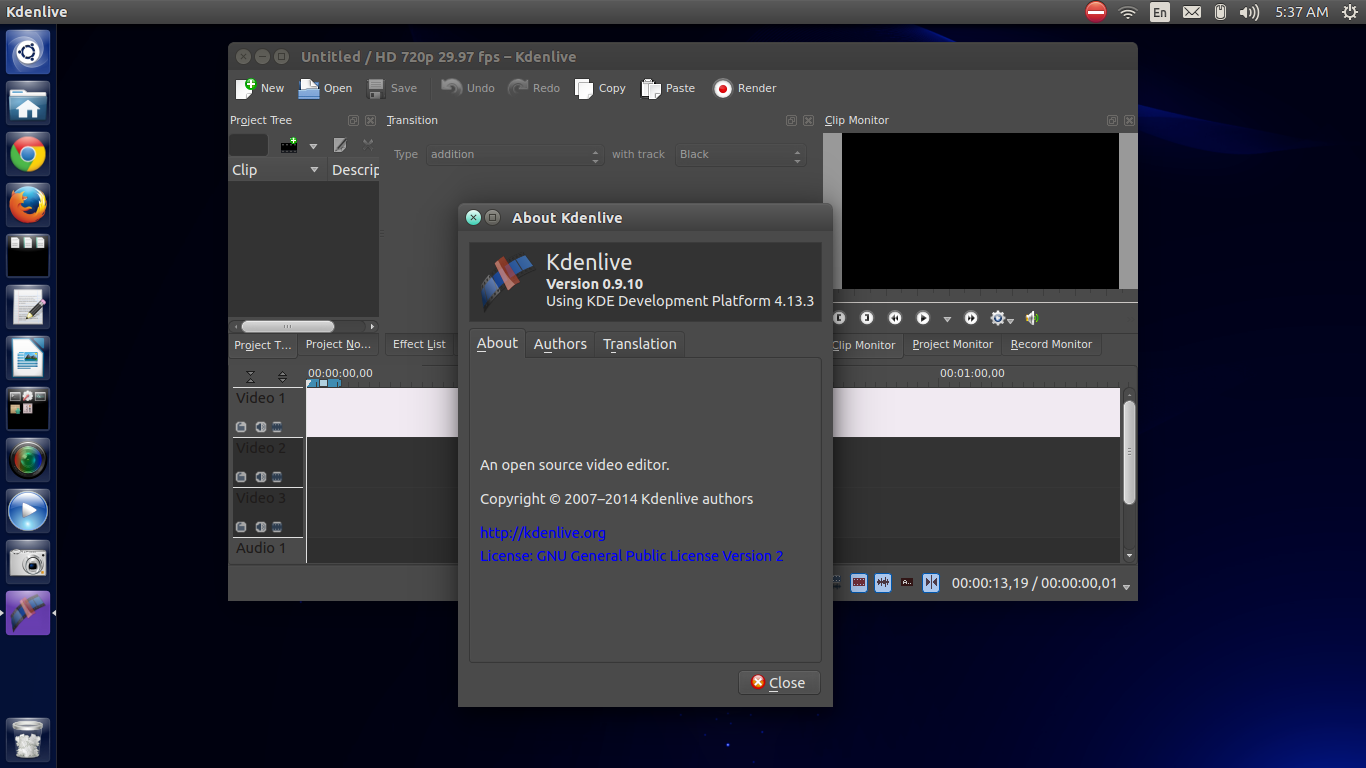Click the rewind button in Clip Monitor
1366x768 pixels.
tap(895, 318)
